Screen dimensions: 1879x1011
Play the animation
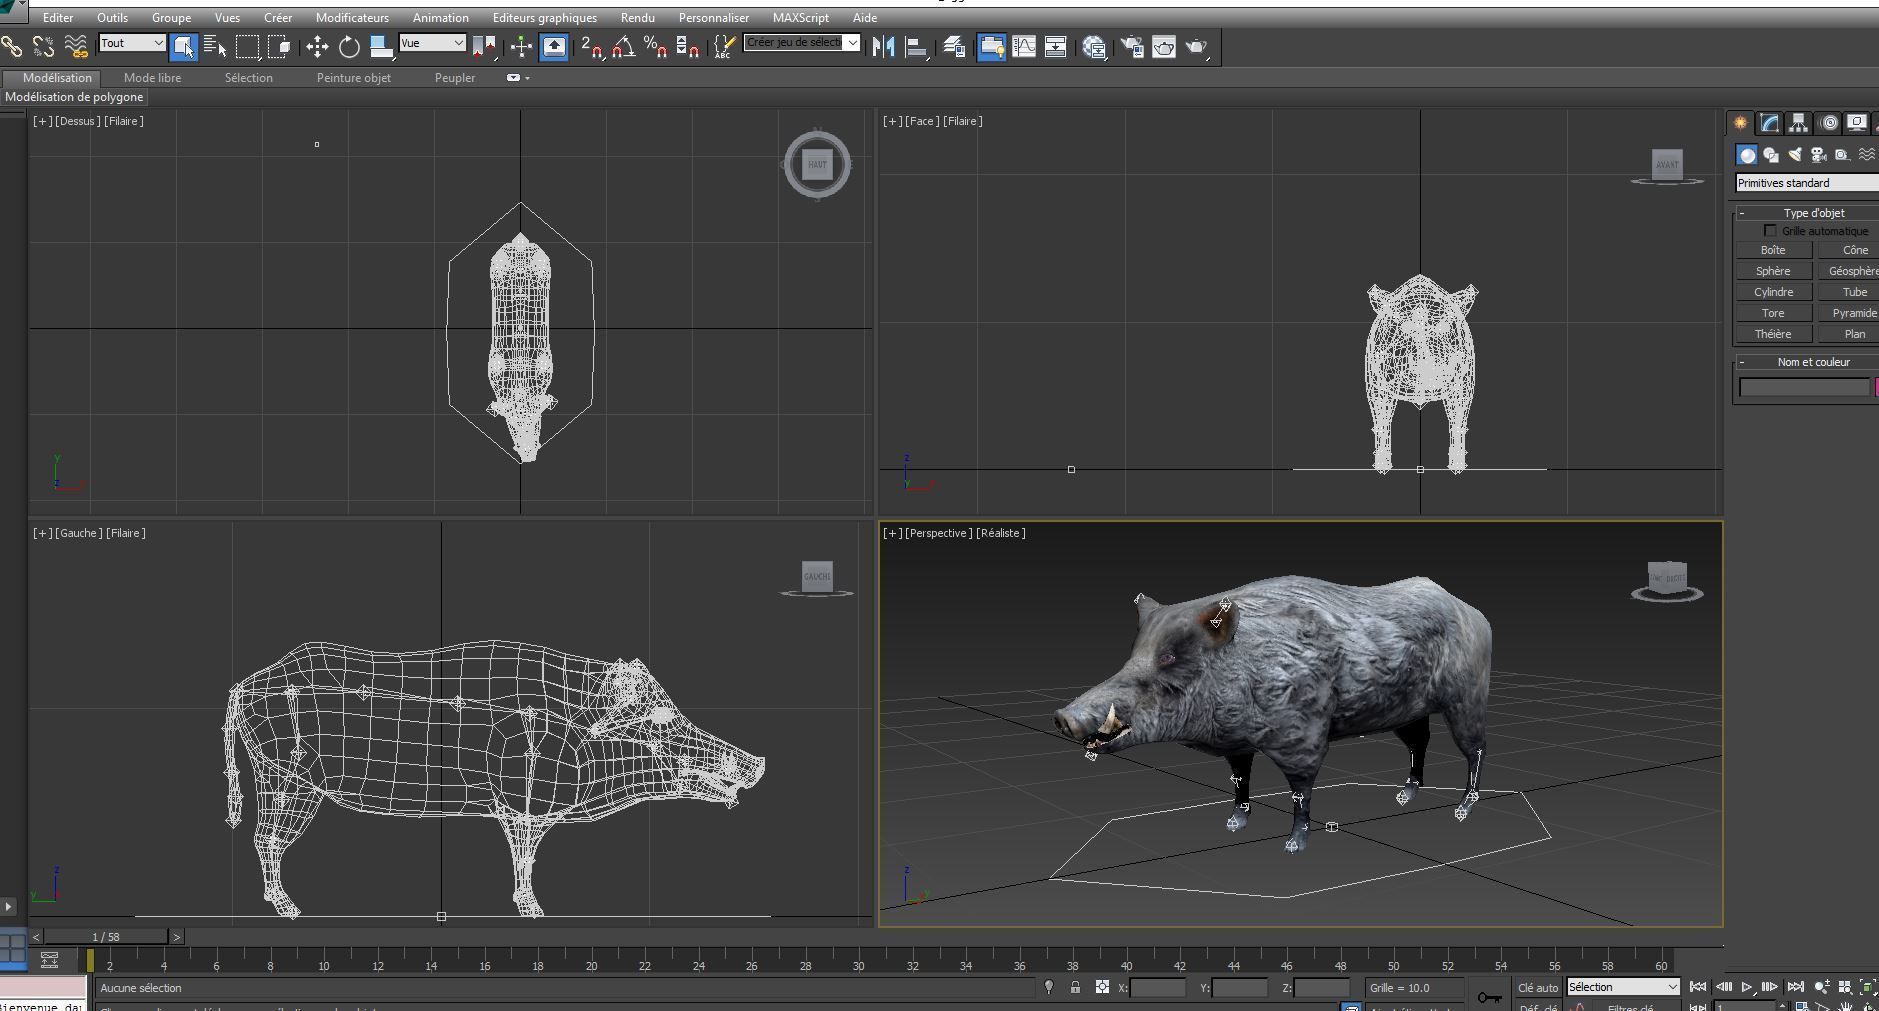click(1746, 987)
